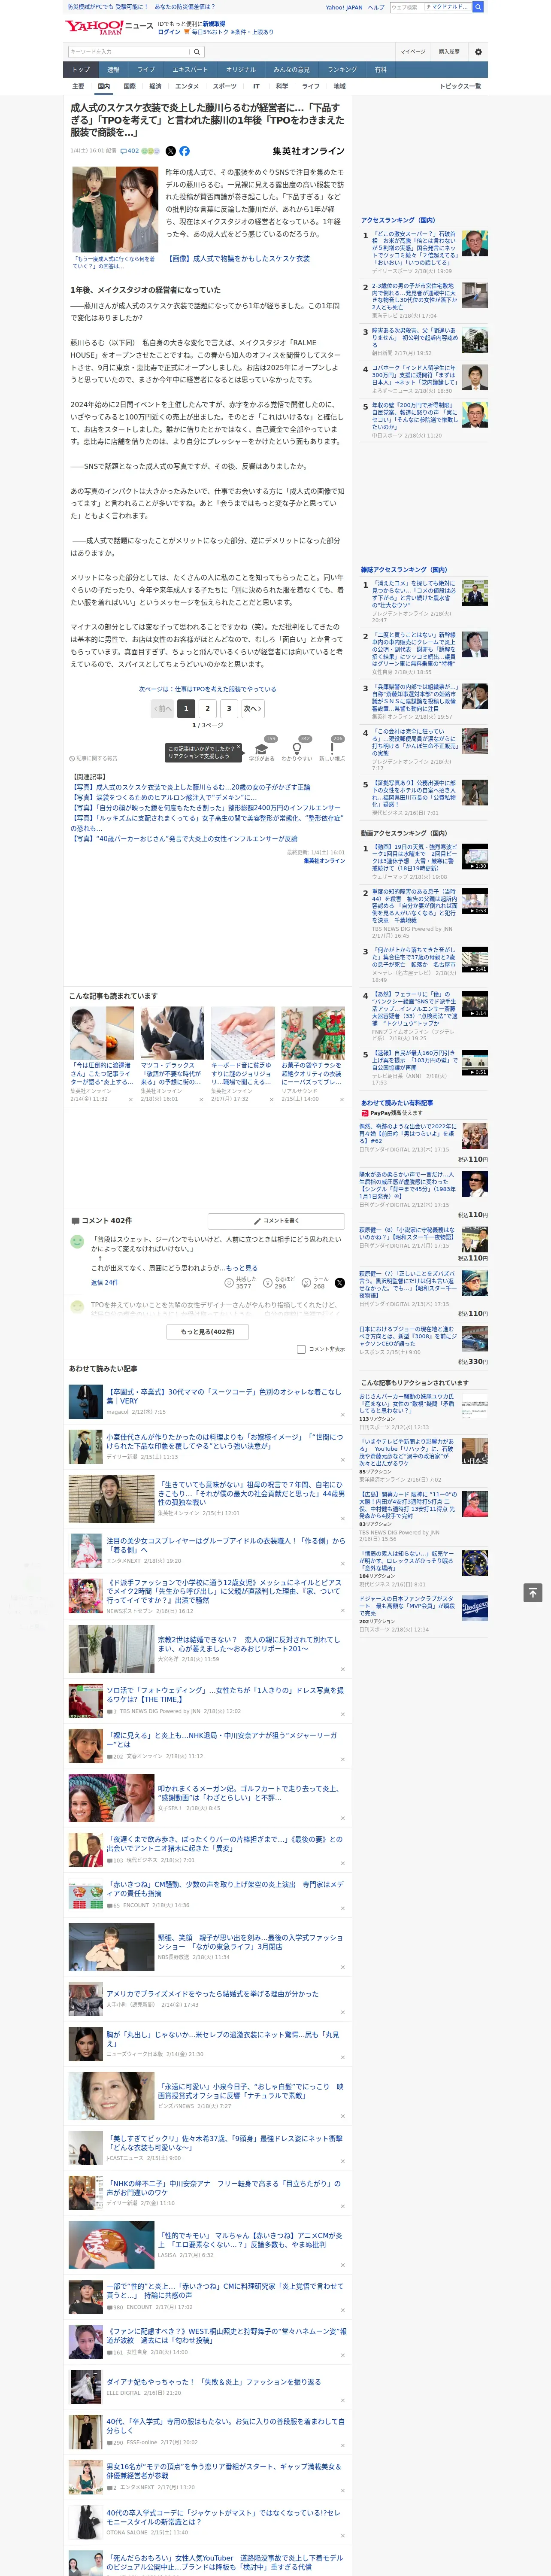Open 購入履歴 link
Screen dimensions: 551x2576
449,52
